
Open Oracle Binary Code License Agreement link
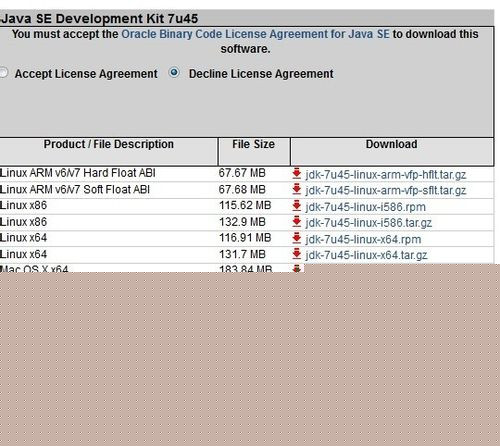click(255, 34)
